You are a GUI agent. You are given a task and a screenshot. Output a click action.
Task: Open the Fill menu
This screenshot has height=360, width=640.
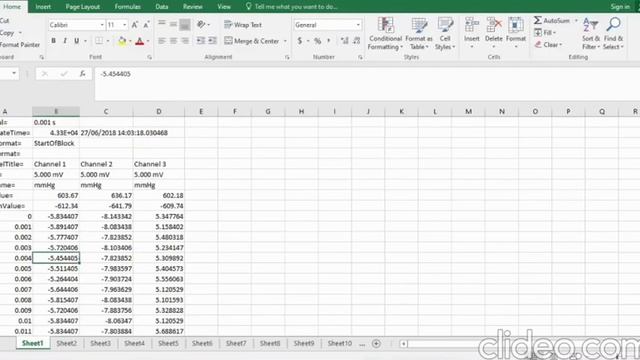pos(545,33)
